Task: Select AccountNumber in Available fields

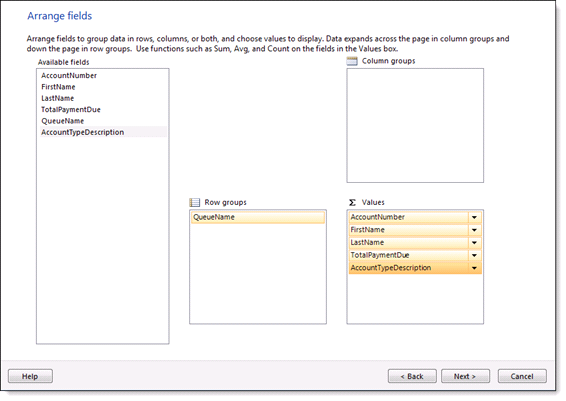Action: click(69, 75)
